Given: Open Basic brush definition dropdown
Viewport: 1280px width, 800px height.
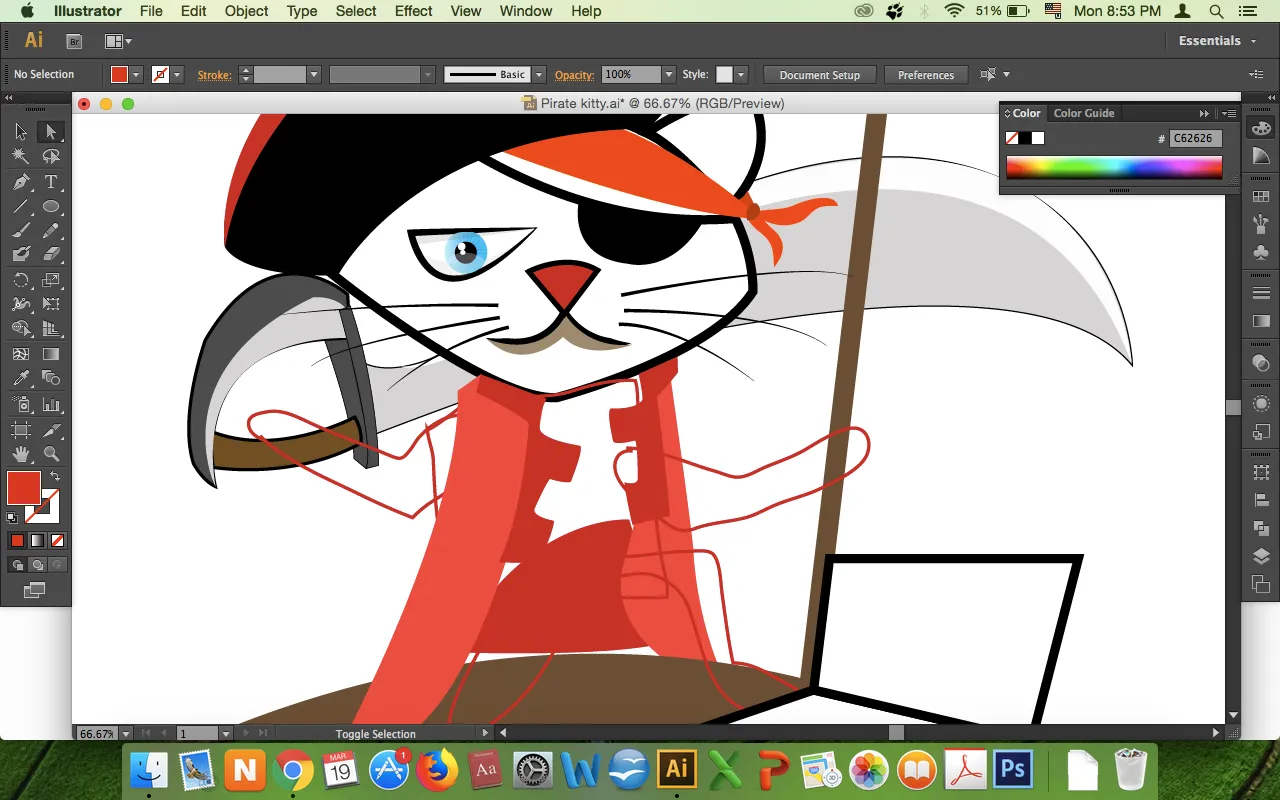Looking at the screenshot, I should pyautogui.click(x=539, y=75).
